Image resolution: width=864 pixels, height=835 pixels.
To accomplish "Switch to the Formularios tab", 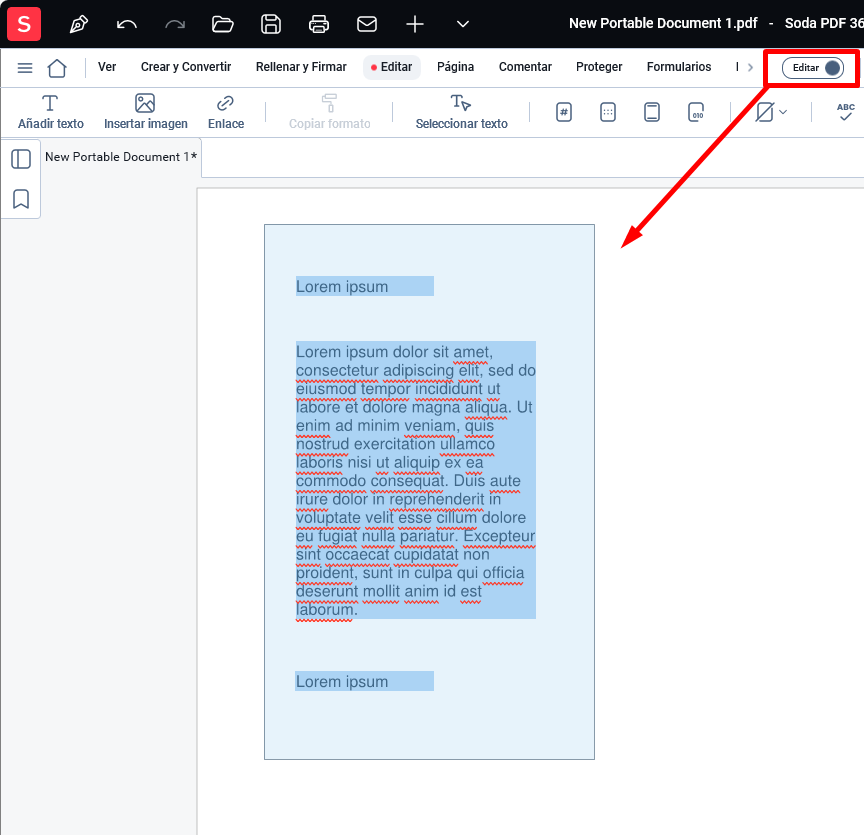I will coord(679,67).
